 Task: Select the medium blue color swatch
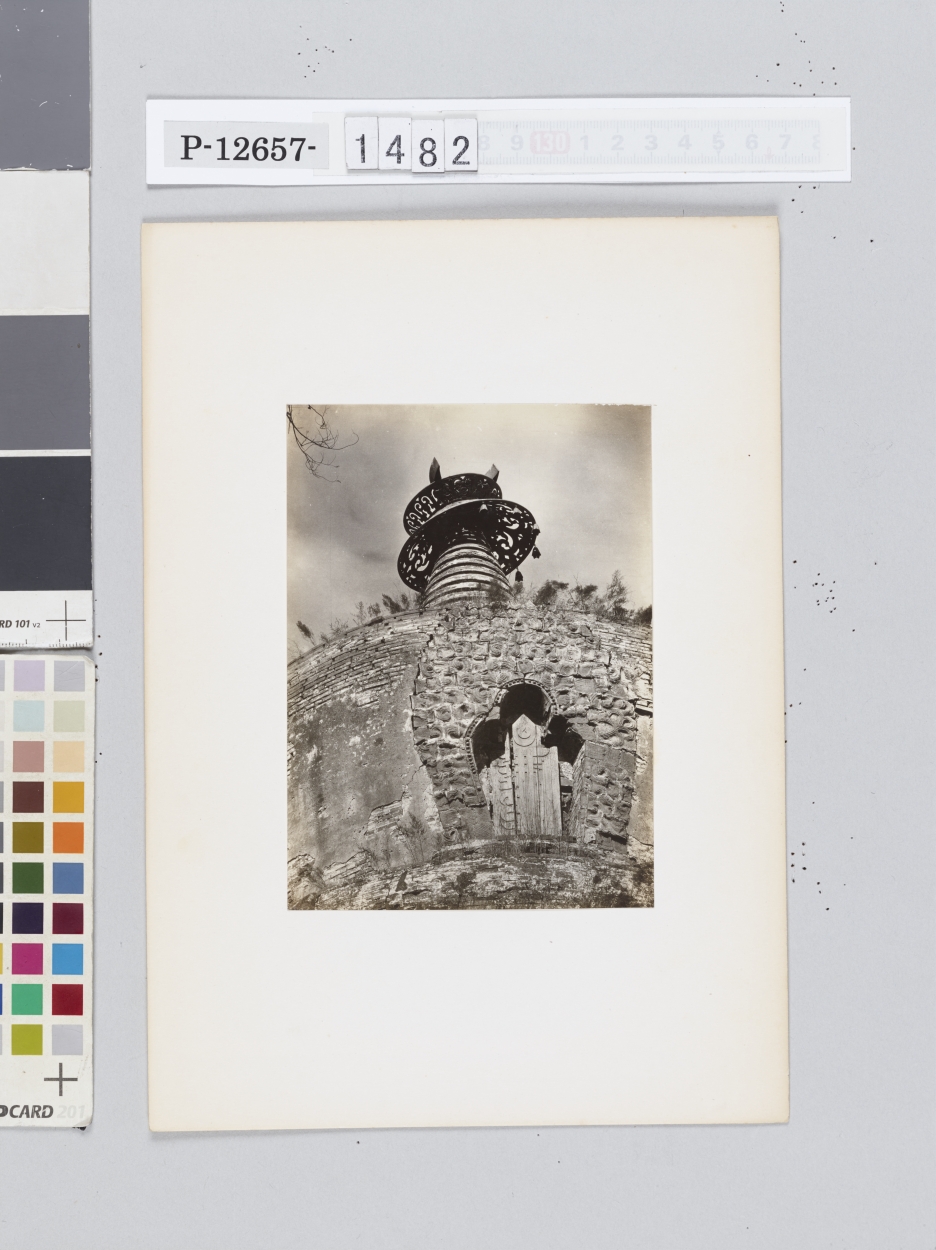(68, 878)
